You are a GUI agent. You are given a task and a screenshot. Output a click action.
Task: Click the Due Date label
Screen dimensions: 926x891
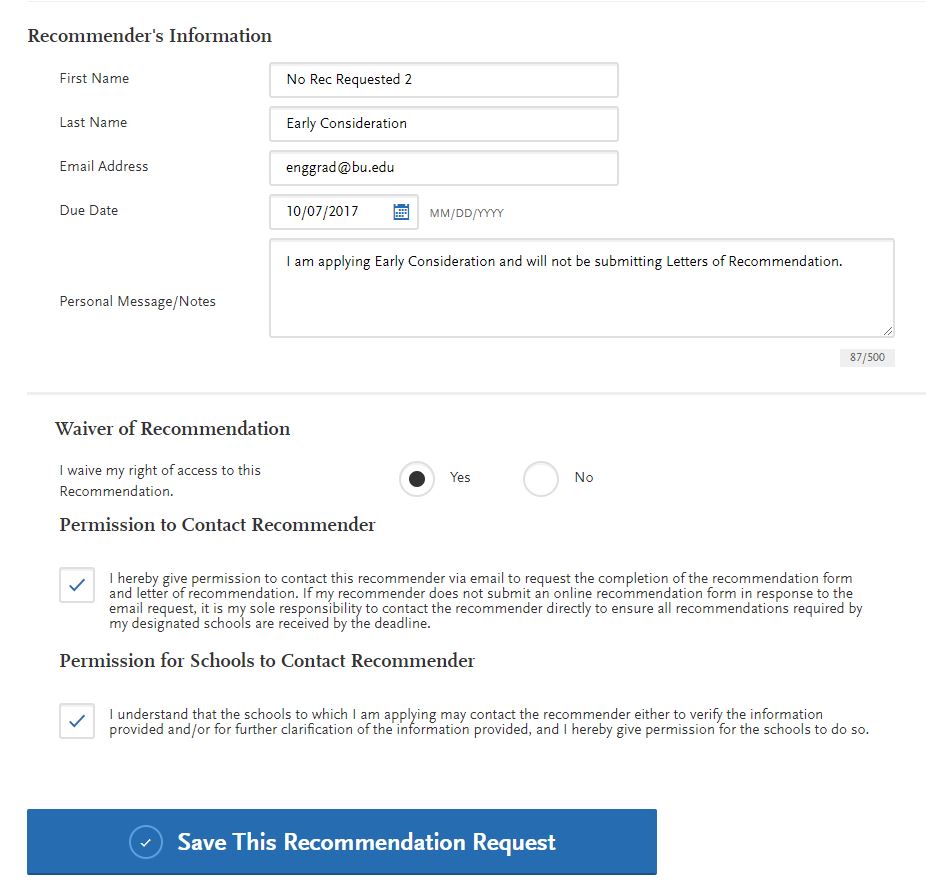point(89,211)
